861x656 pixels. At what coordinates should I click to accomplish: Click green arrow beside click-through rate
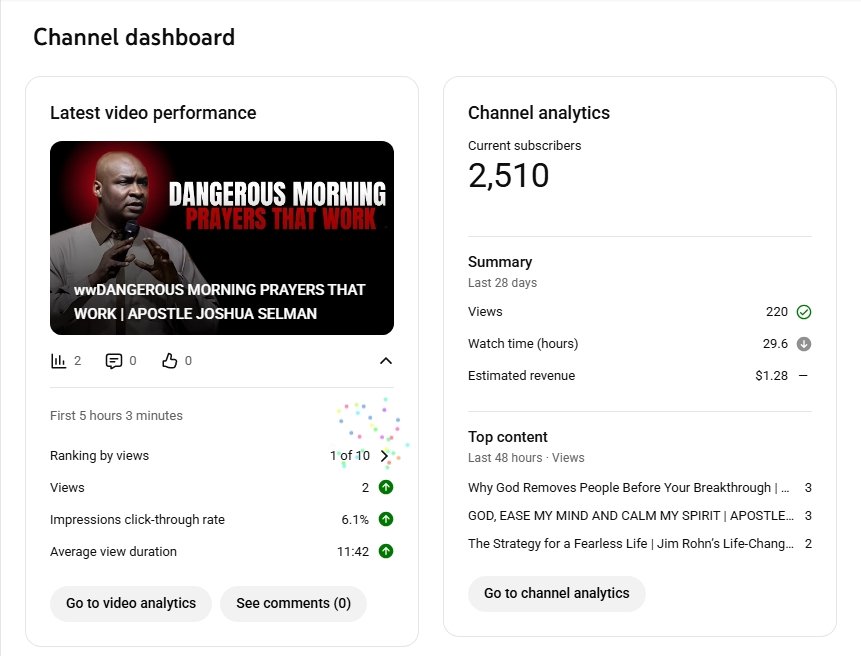386,520
